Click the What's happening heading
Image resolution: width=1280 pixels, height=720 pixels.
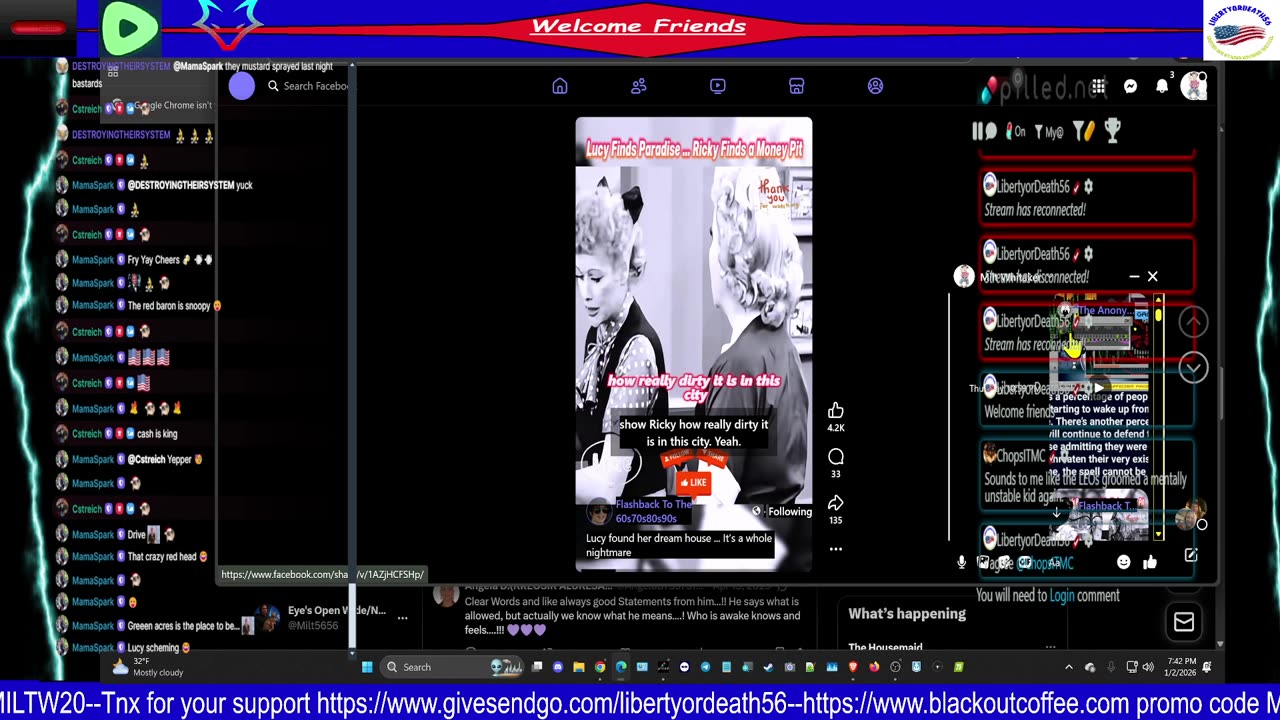pos(907,614)
